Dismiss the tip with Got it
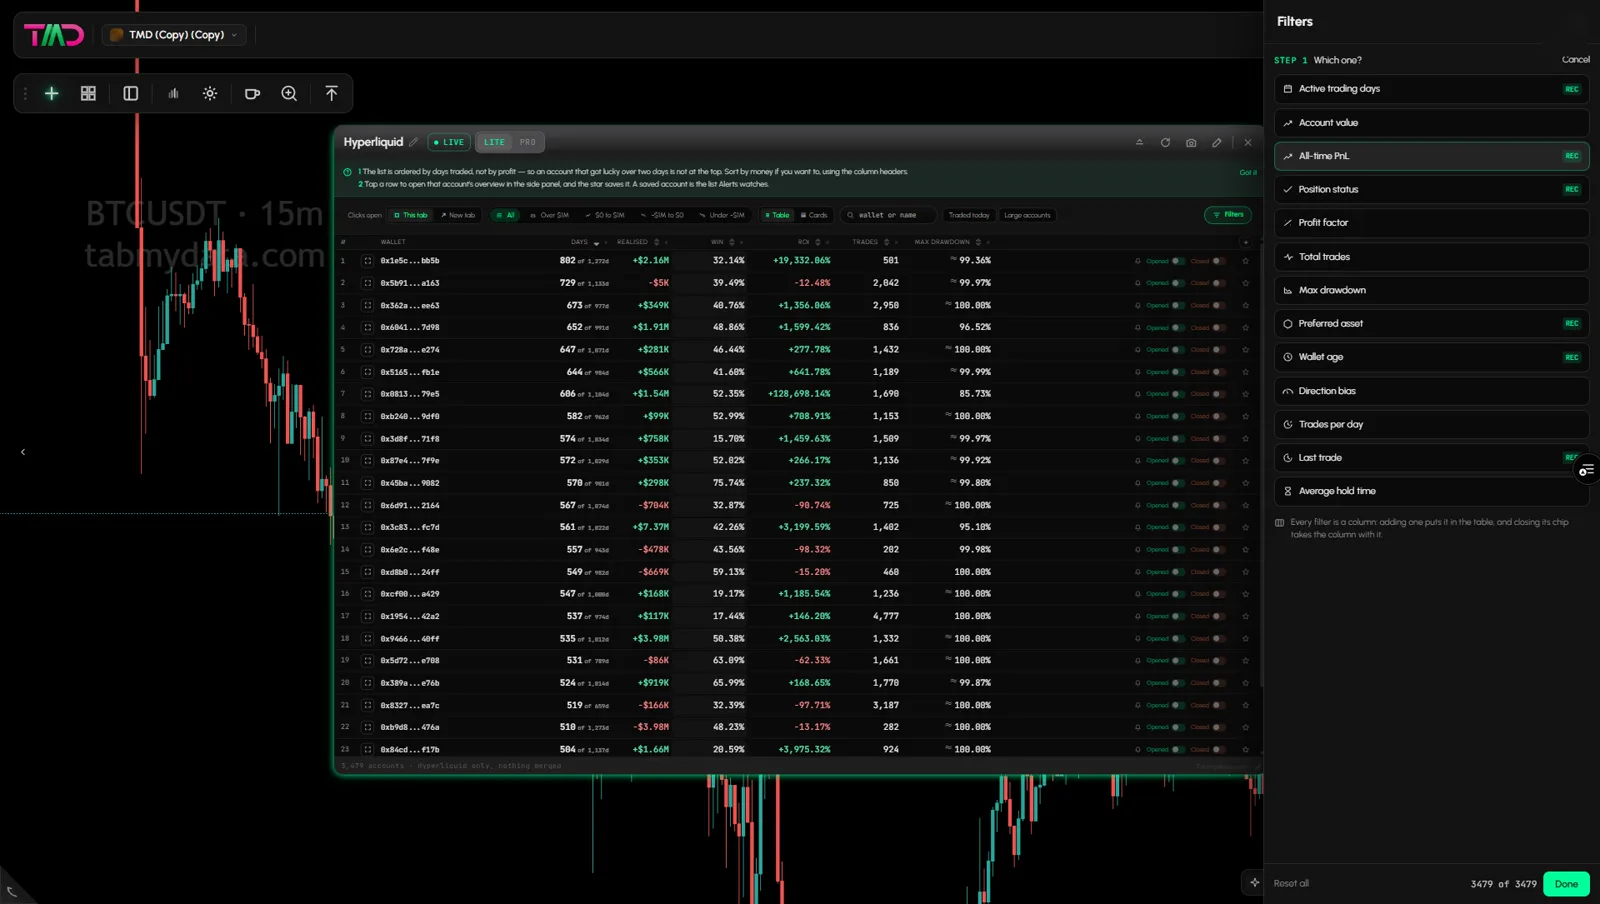 pyautogui.click(x=1248, y=172)
